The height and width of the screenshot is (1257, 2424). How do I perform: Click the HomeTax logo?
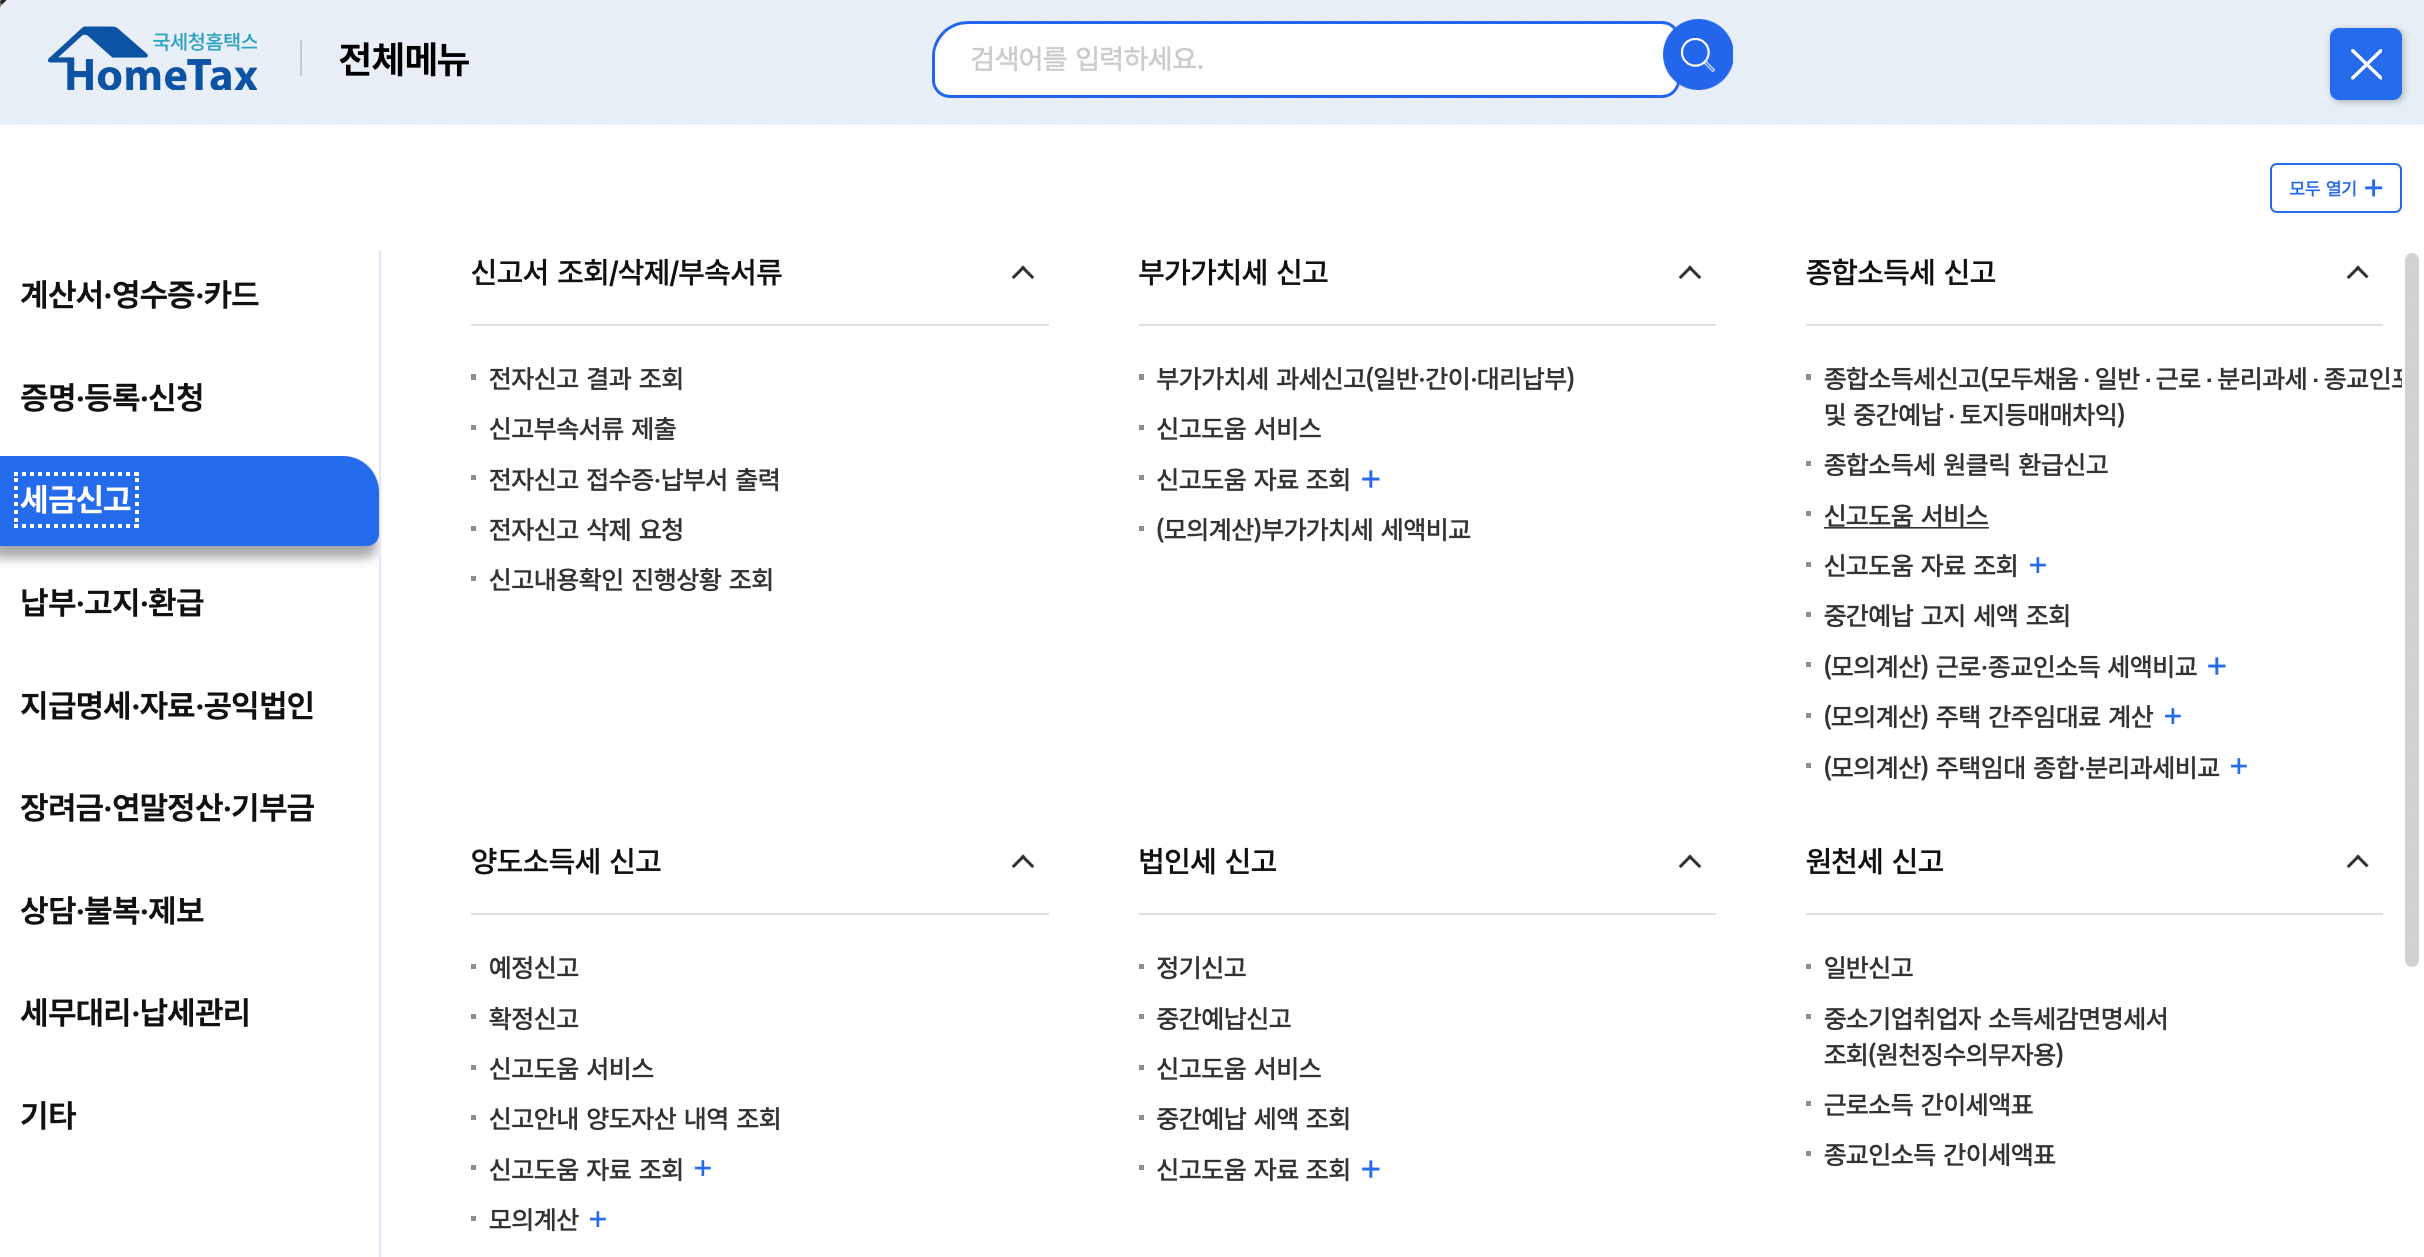coord(152,60)
